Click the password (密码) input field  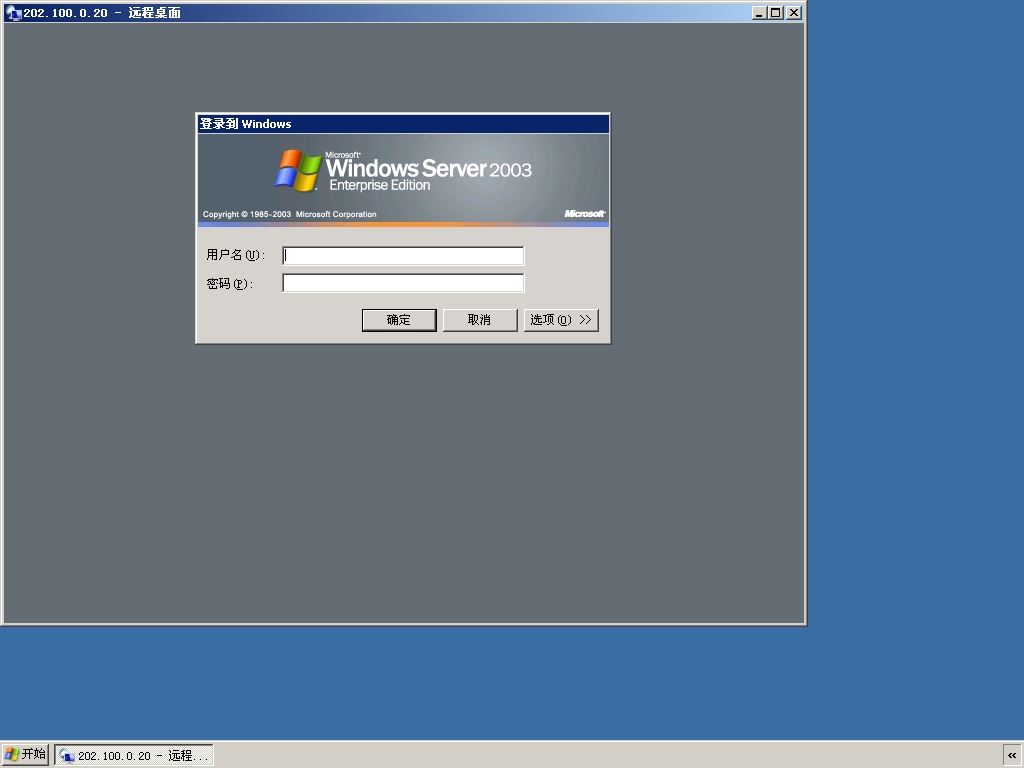pos(403,283)
